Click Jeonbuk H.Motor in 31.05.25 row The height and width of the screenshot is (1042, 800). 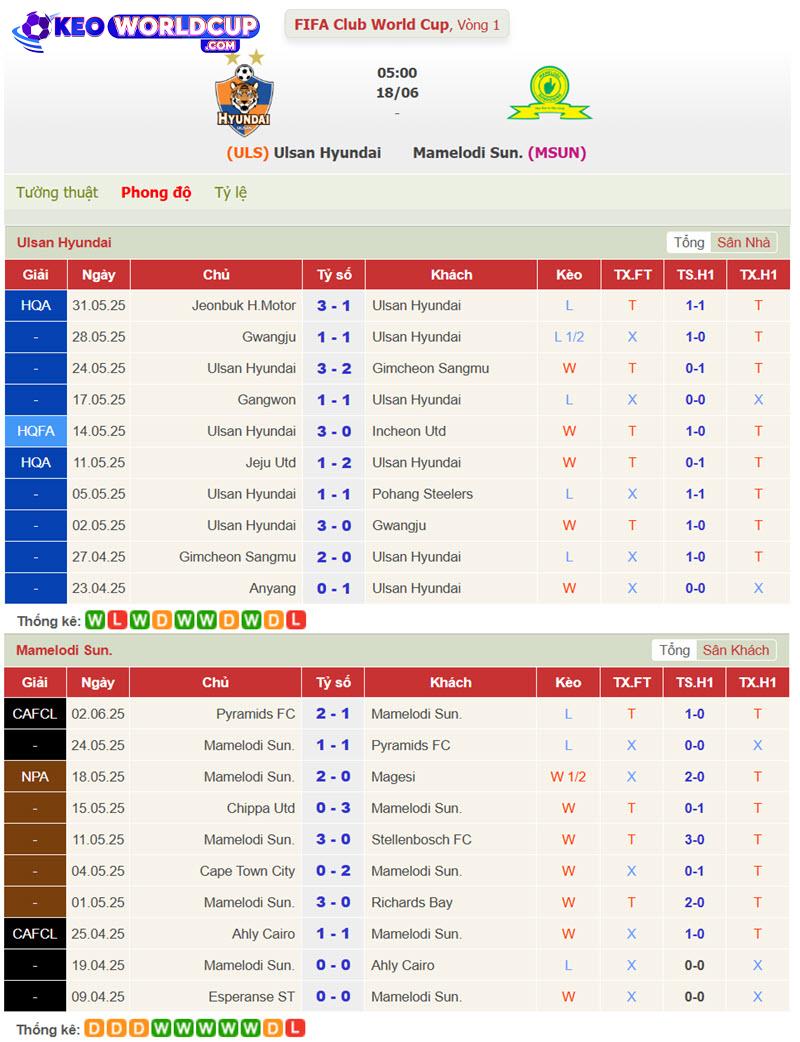244,306
